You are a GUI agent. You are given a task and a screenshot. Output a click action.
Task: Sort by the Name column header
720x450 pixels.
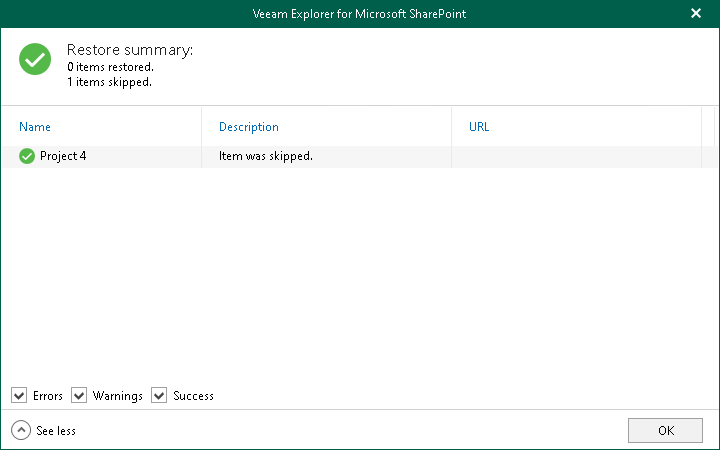(35, 127)
